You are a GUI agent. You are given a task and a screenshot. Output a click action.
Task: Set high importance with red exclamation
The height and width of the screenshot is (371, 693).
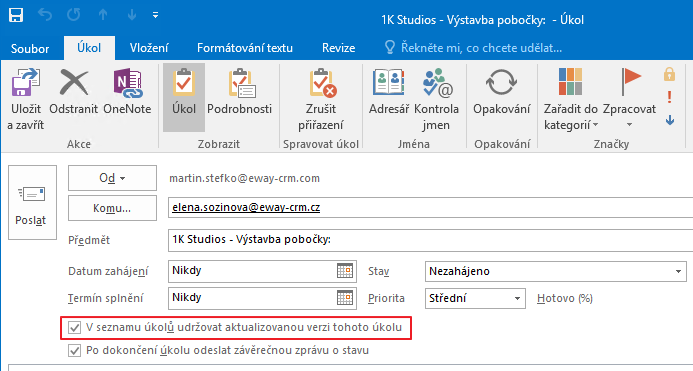[x=670, y=97]
